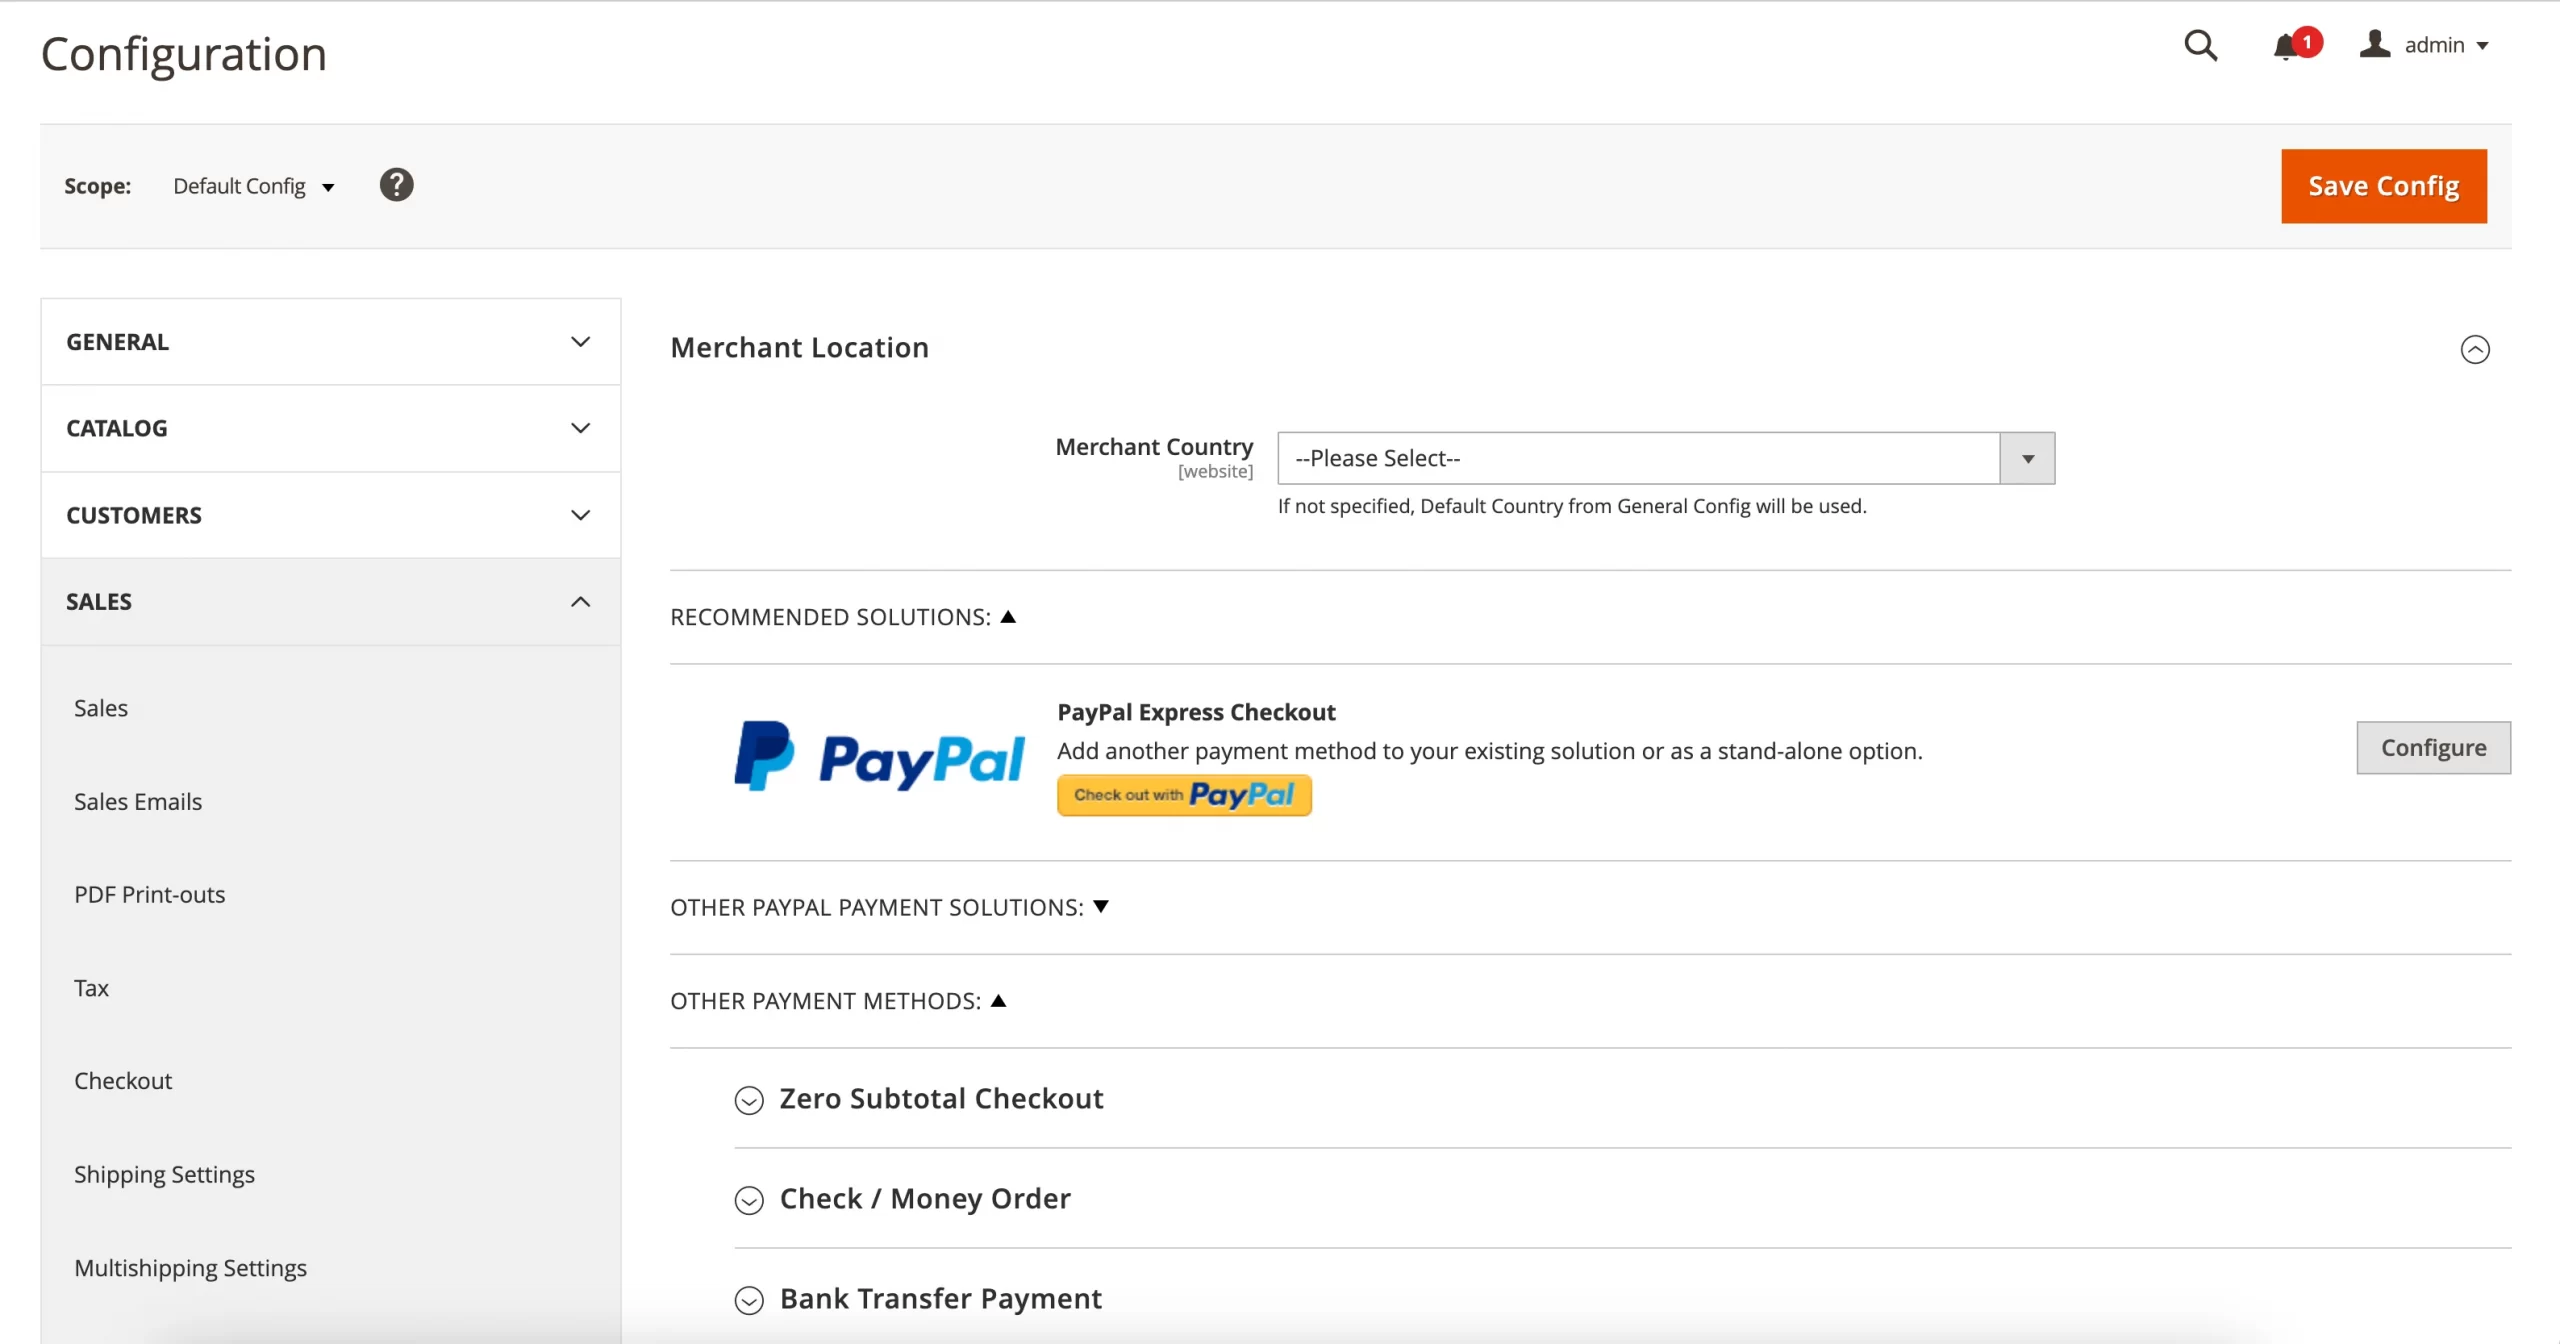Expand the Customers configuration section
This screenshot has width=2560, height=1344.
[330, 515]
